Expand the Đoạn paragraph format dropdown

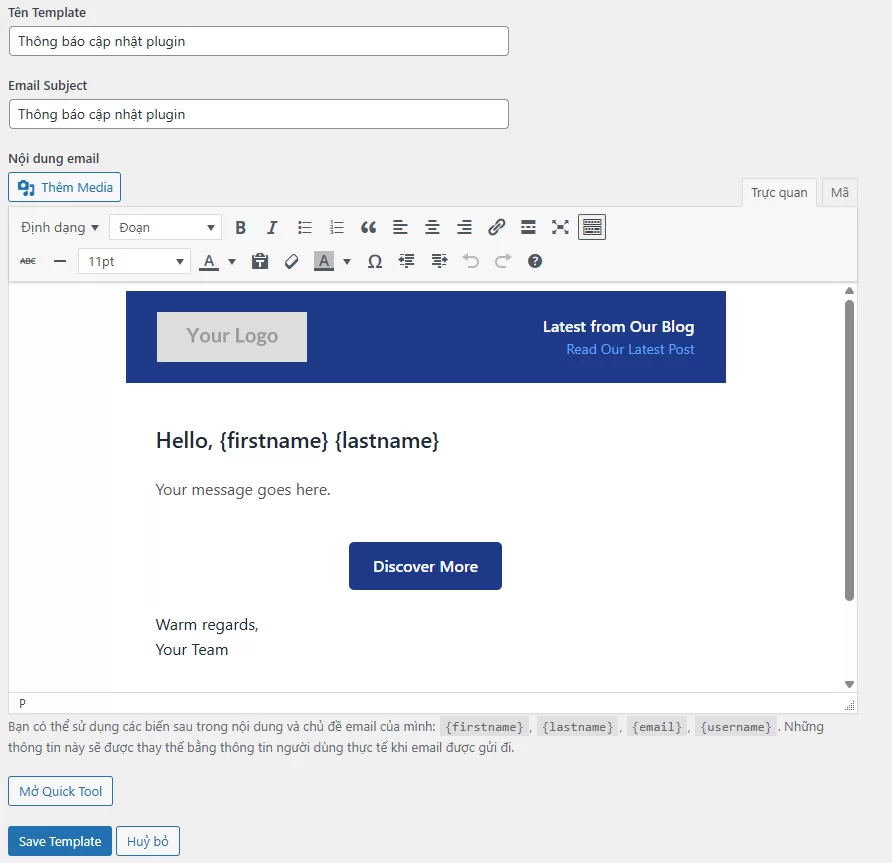tap(165, 228)
